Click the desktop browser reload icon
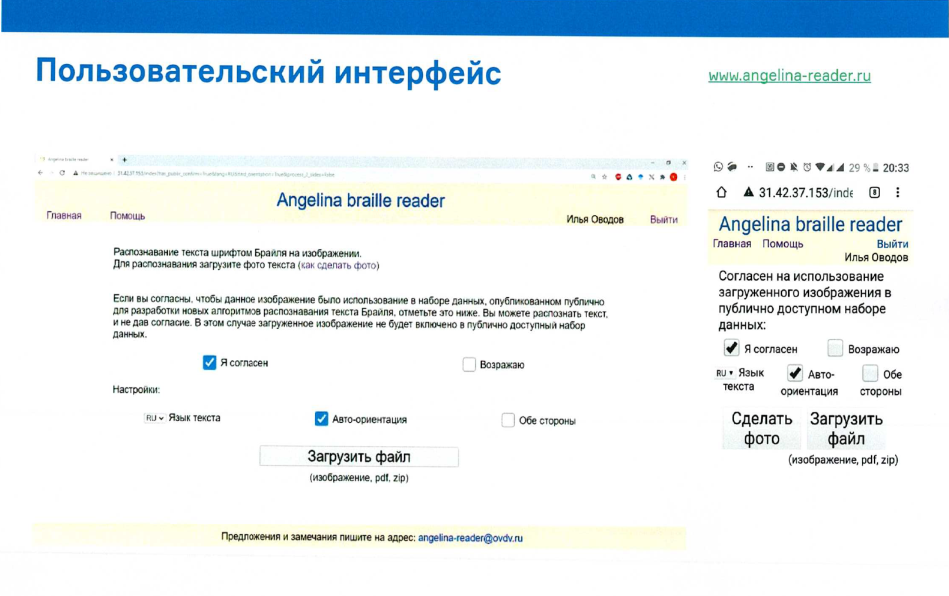The width and height of the screenshot is (949, 596). tap(63, 173)
